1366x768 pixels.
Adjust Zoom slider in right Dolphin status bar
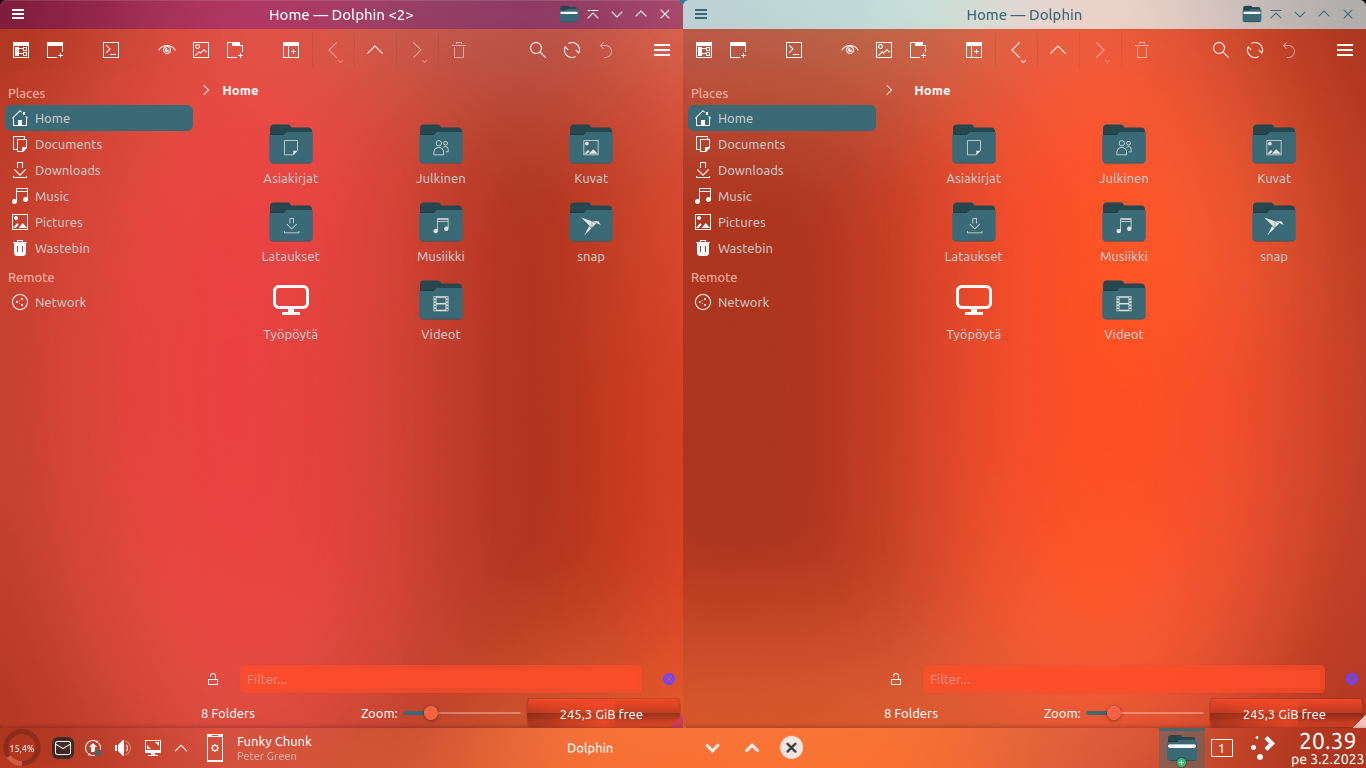1143,713
